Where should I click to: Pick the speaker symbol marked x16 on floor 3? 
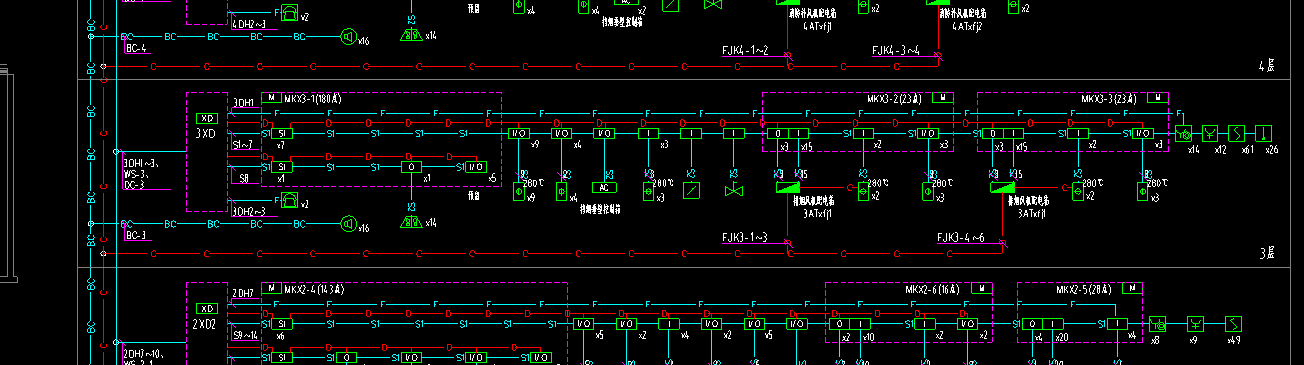(x=348, y=223)
